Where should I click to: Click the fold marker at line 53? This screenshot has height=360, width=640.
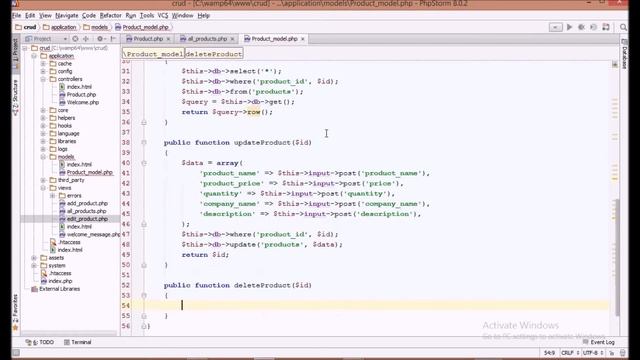tap(144, 296)
